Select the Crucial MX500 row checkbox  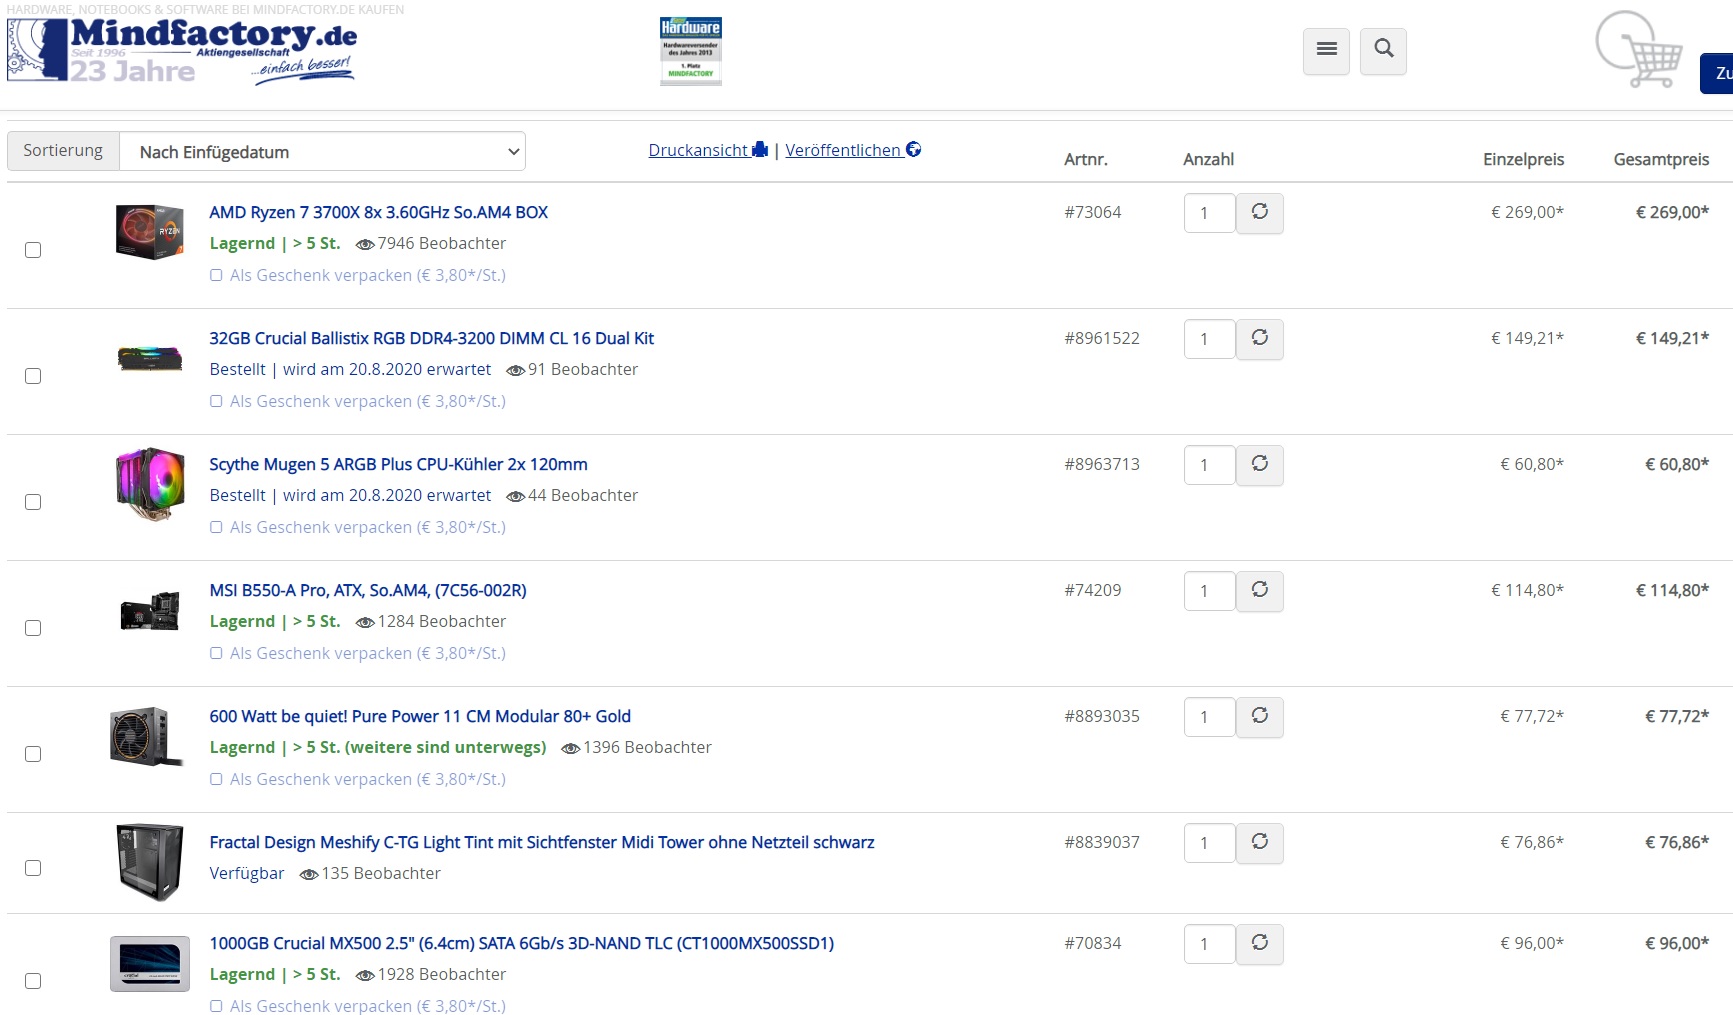click(33, 981)
